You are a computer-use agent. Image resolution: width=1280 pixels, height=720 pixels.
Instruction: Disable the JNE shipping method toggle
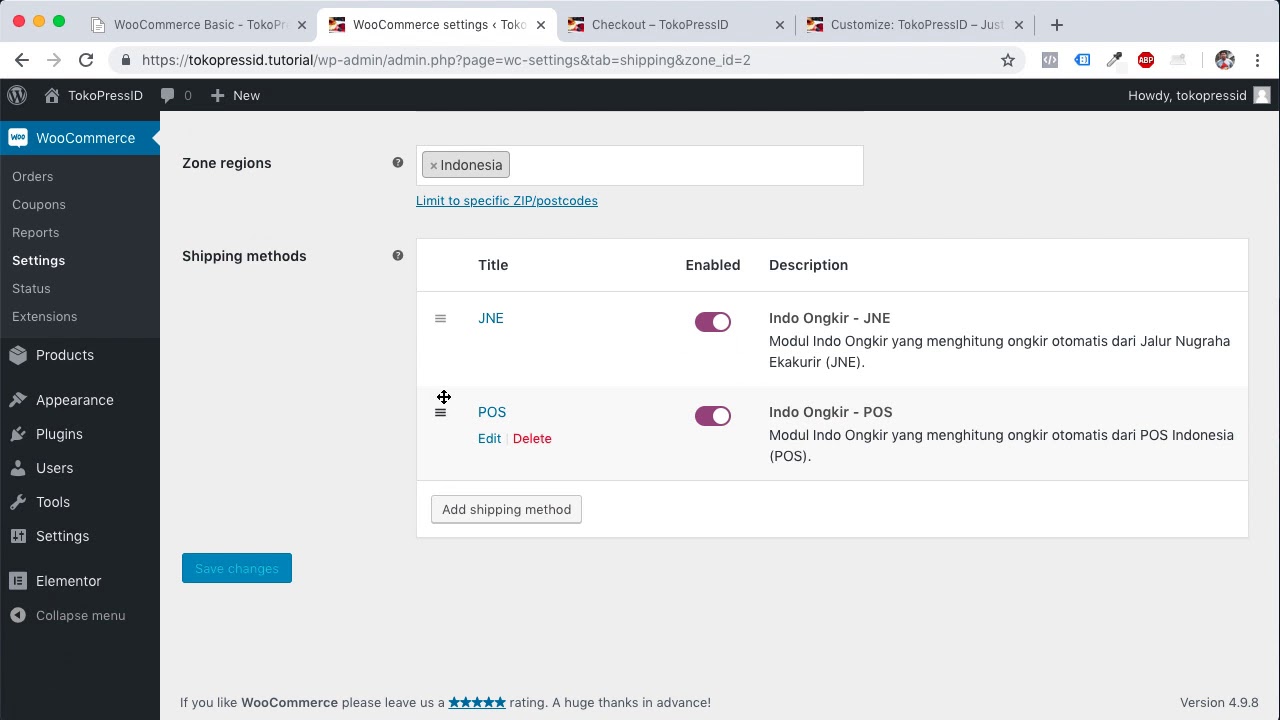point(712,321)
